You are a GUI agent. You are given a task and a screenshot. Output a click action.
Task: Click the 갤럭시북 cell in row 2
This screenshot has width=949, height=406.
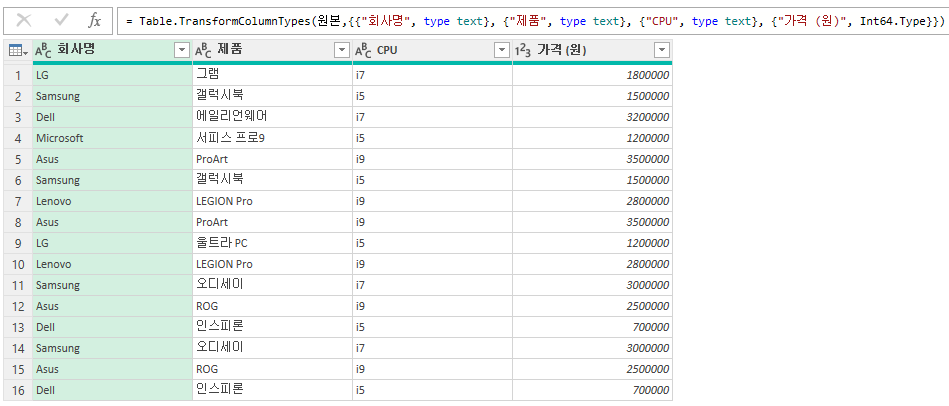(x=272, y=96)
